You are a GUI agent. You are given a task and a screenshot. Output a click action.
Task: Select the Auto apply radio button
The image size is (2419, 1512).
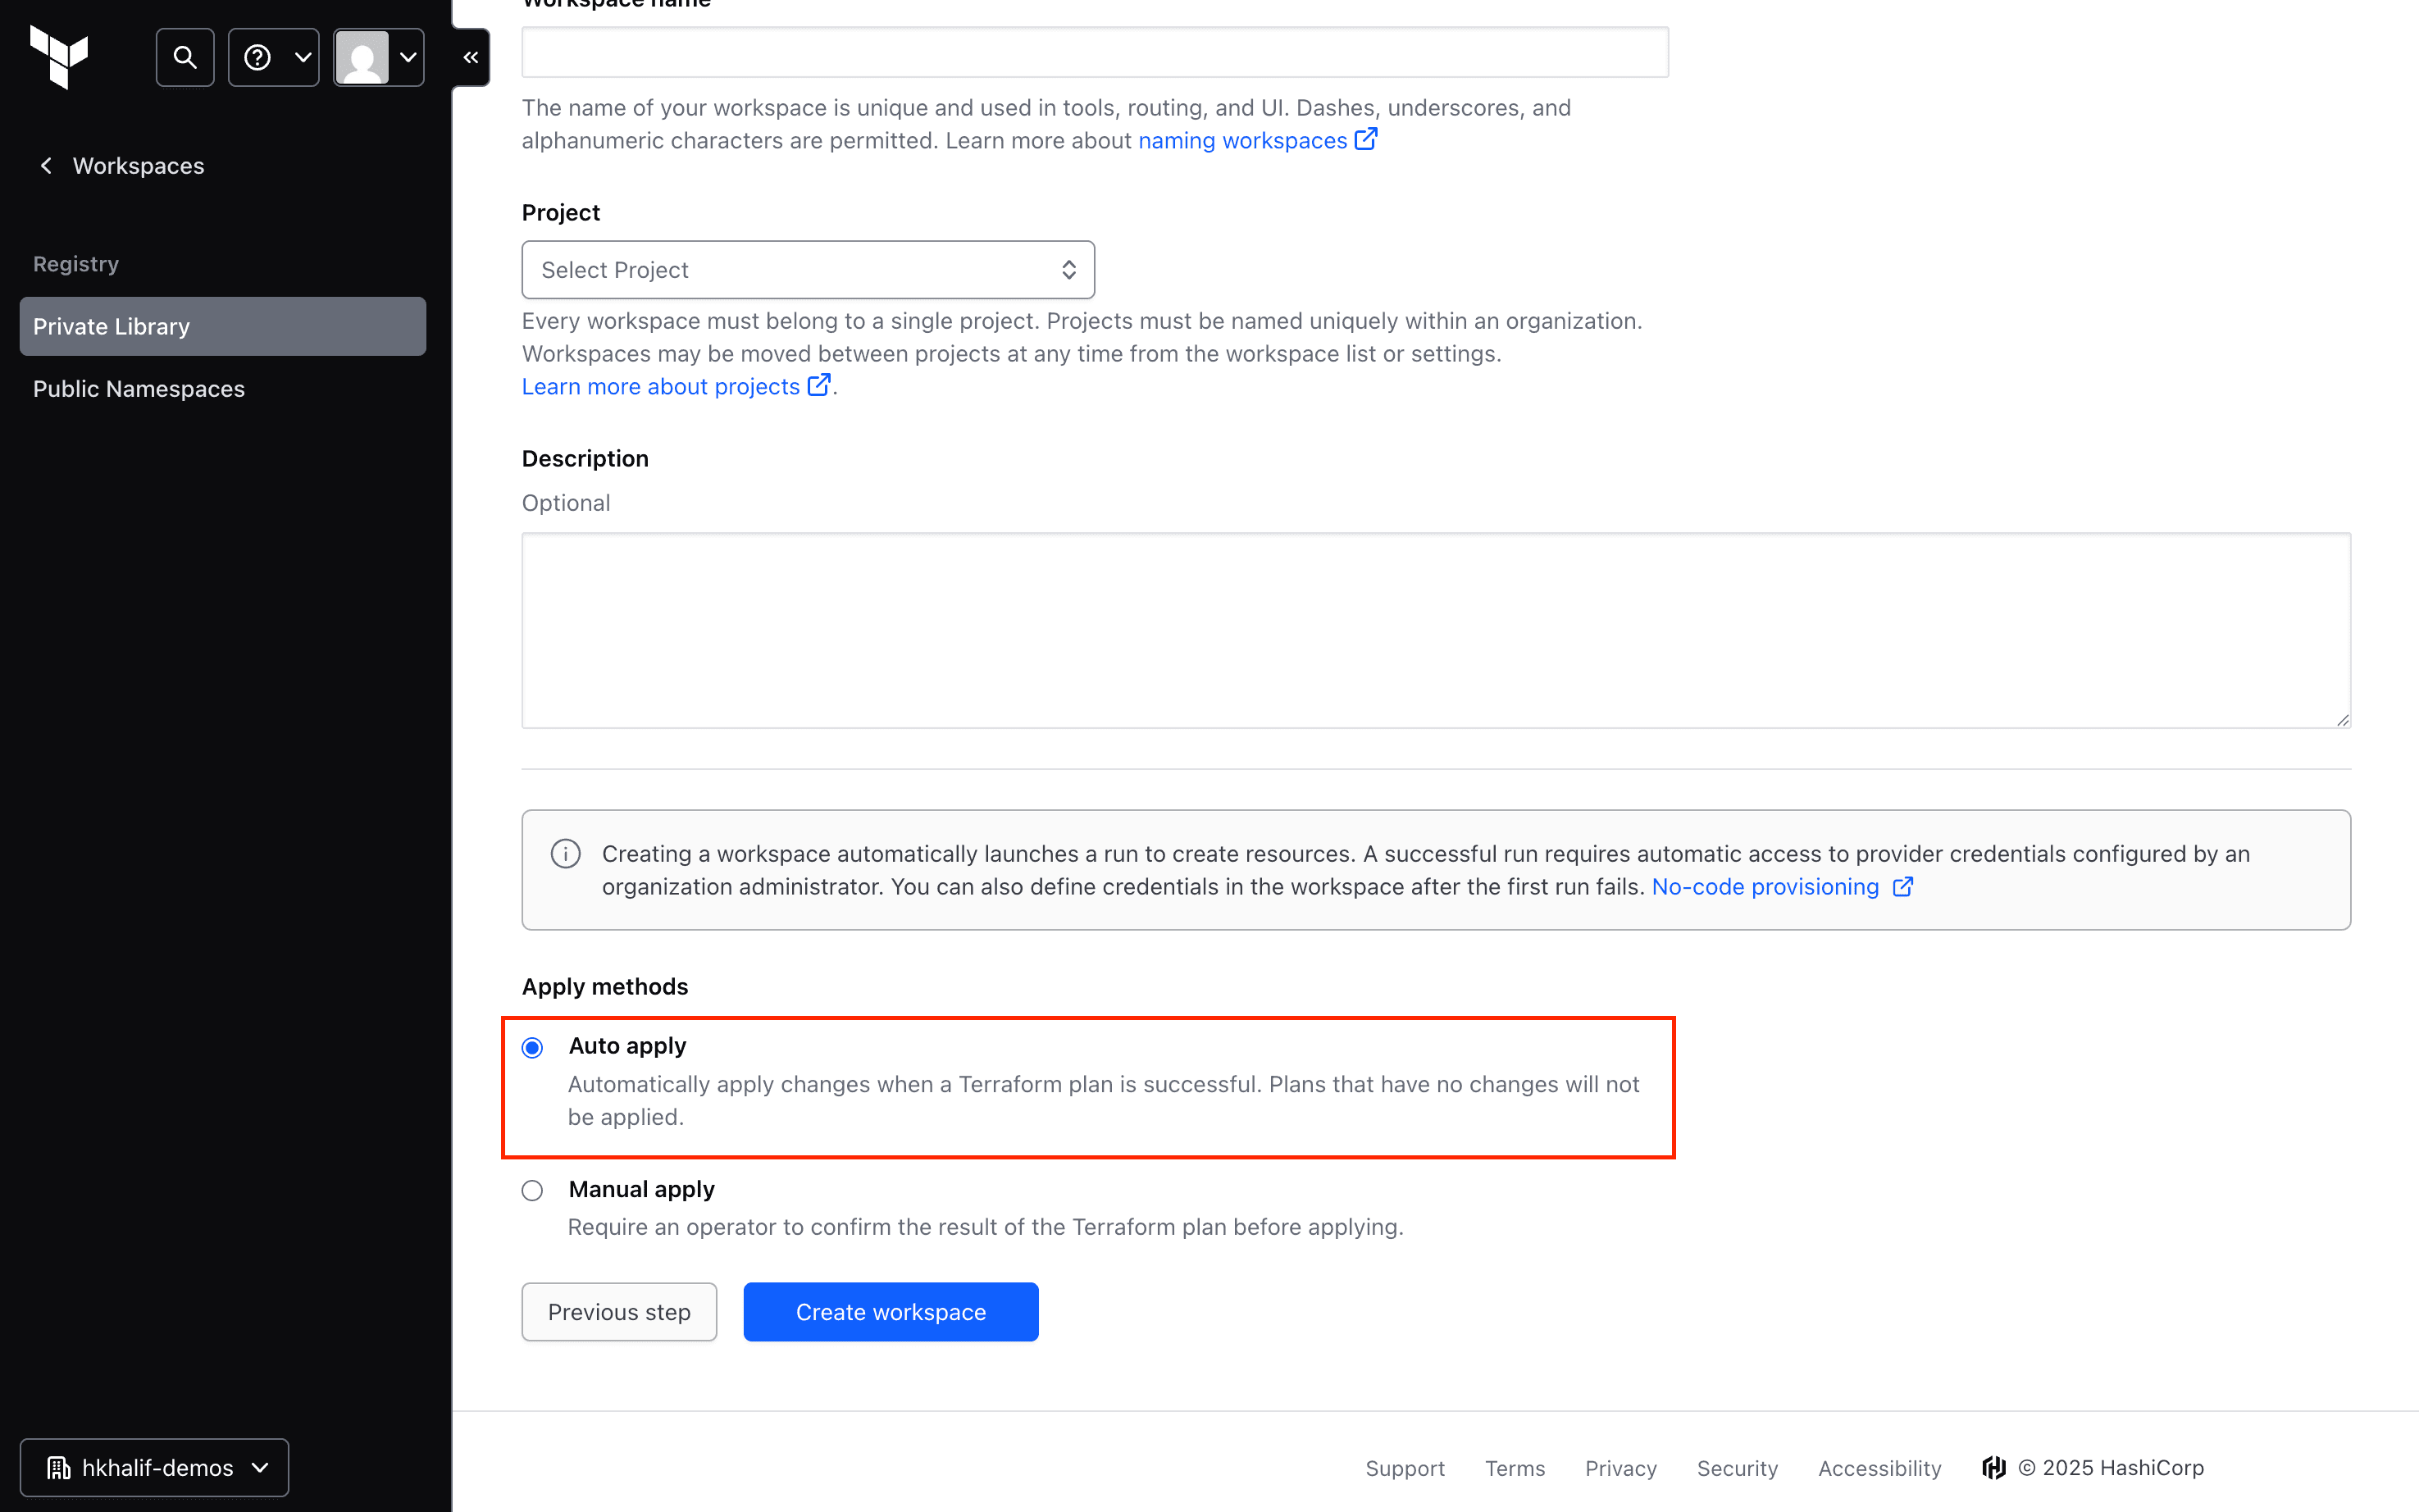click(x=532, y=1047)
